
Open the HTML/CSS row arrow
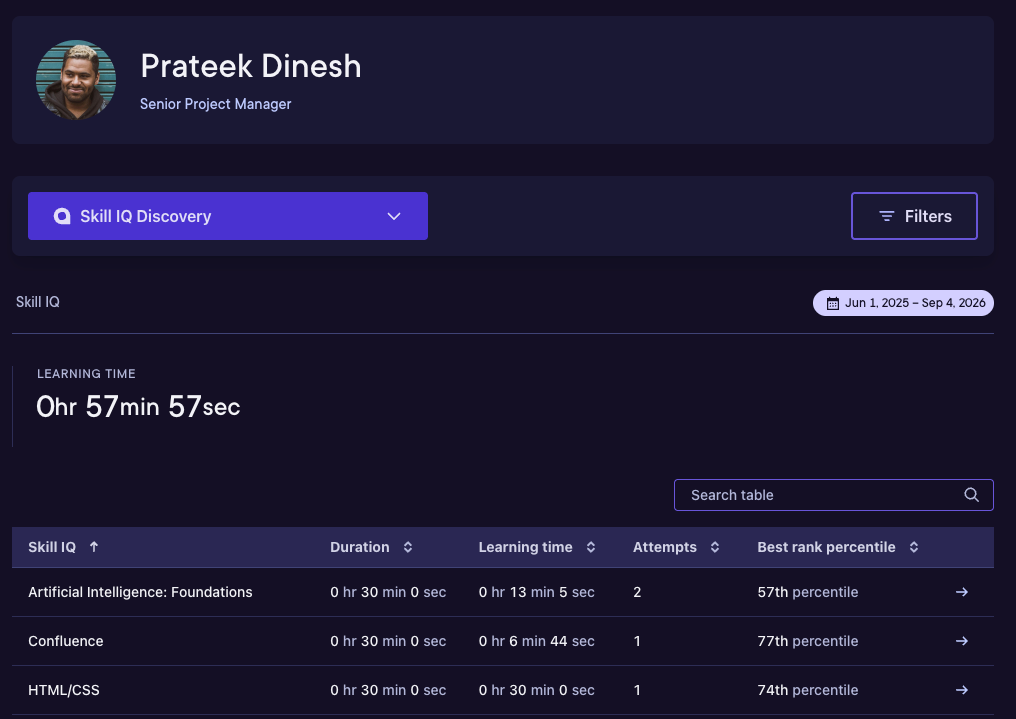pos(962,690)
